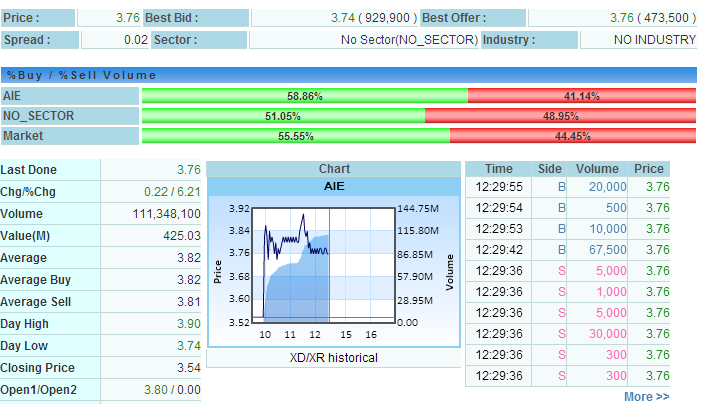This screenshot has height=404, width=704.
Task: Click the Volume column header in trades table
Action: (597, 169)
